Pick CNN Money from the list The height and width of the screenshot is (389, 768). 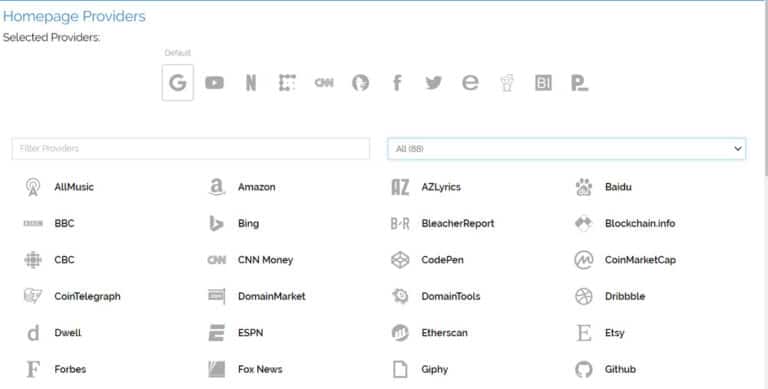tap(250, 260)
